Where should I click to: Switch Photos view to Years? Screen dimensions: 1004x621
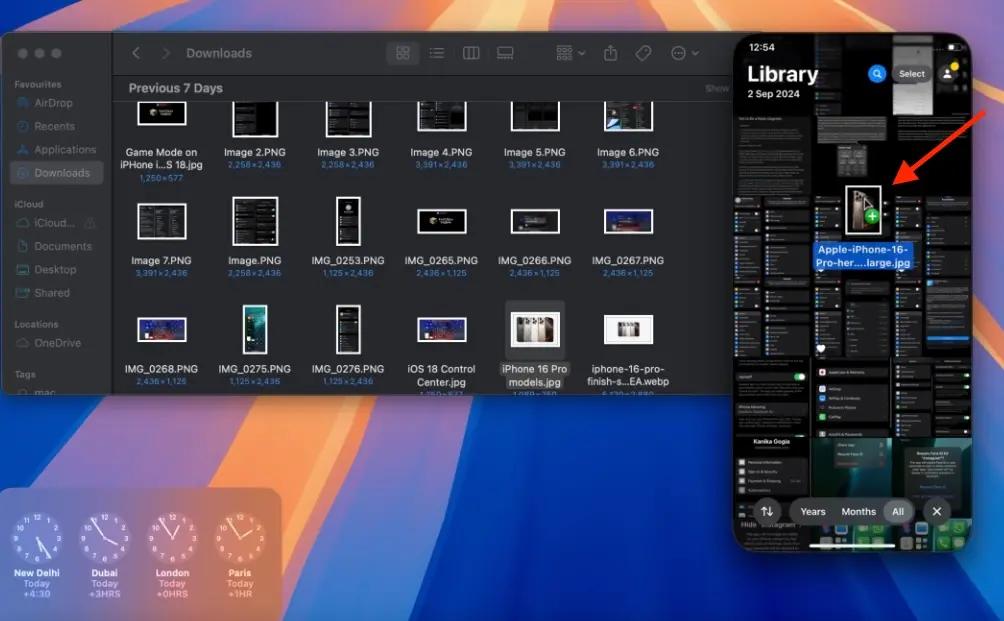point(812,511)
